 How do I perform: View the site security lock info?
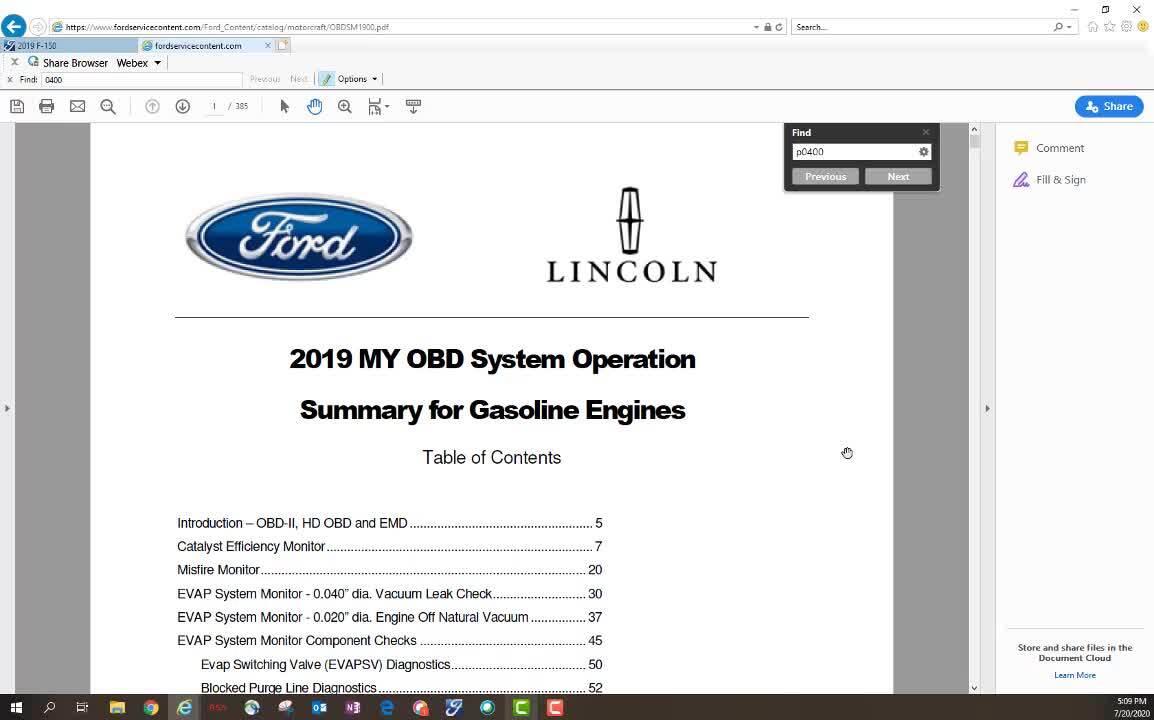click(x=768, y=27)
